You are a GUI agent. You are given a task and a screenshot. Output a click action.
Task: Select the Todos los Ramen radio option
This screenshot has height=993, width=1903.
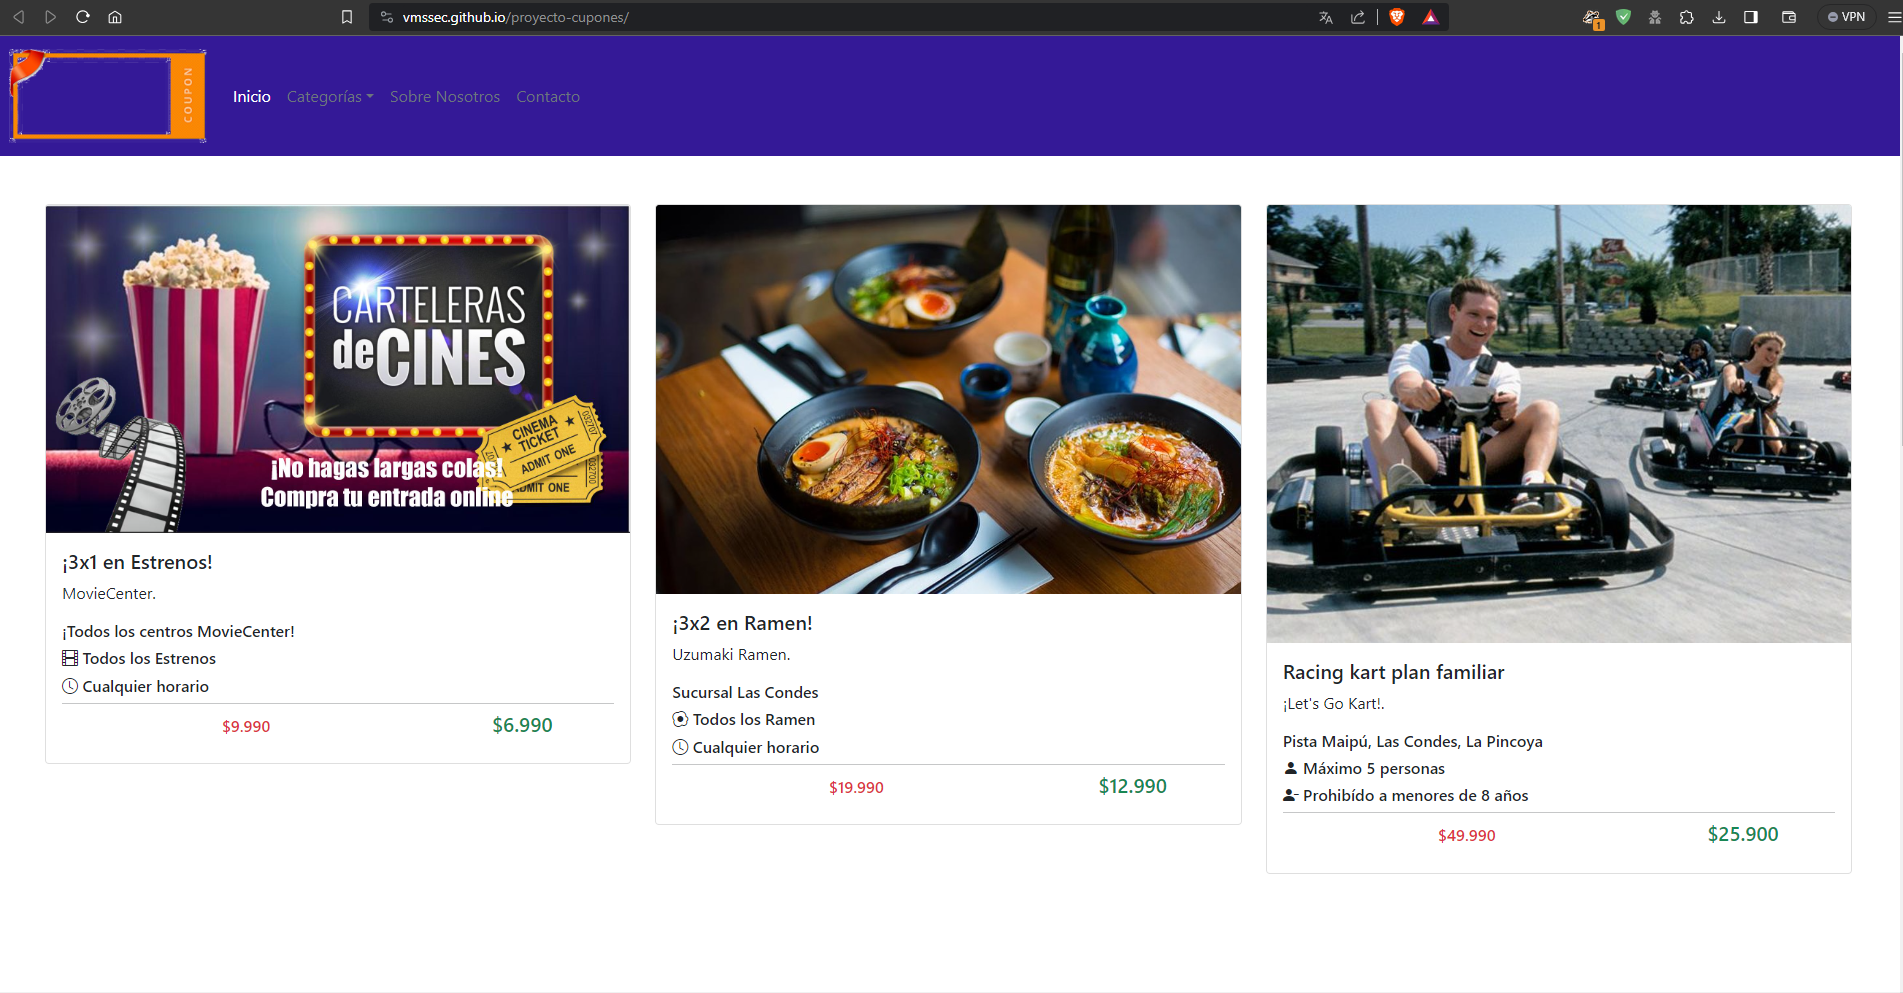[x=680, y=719]
